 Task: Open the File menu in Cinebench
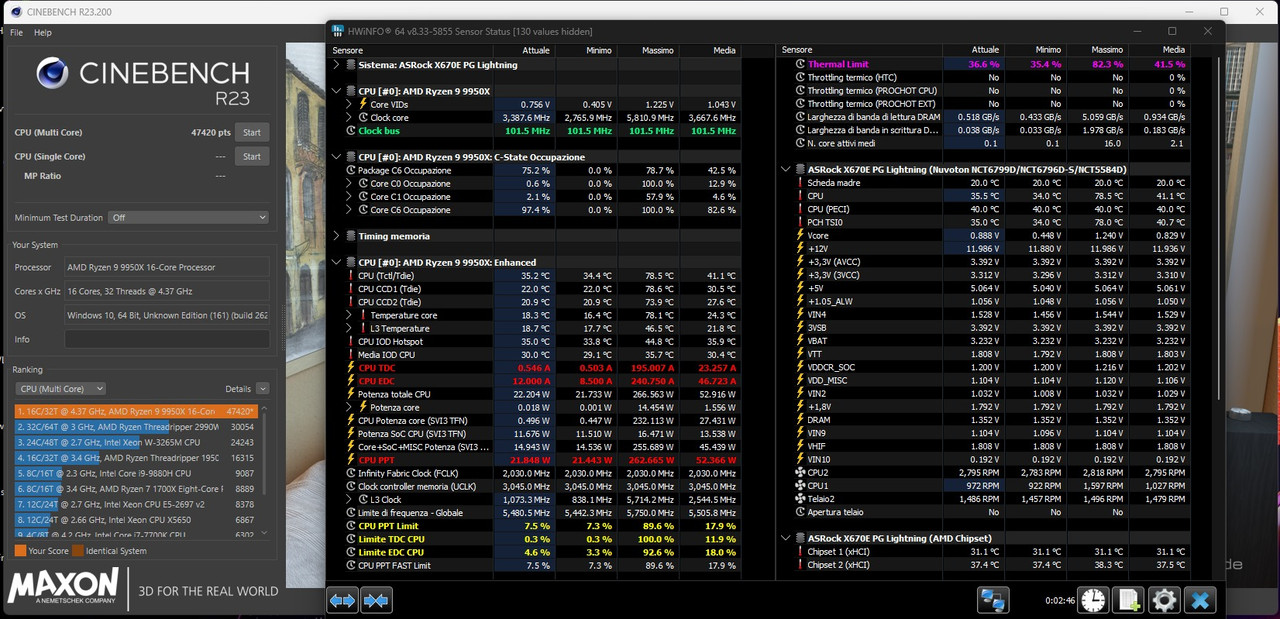[17, 33]
